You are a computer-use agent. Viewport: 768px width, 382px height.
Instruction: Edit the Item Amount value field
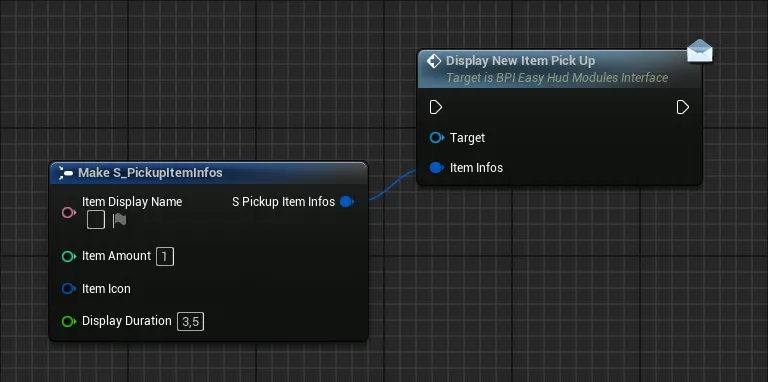[x=165, y=256]
